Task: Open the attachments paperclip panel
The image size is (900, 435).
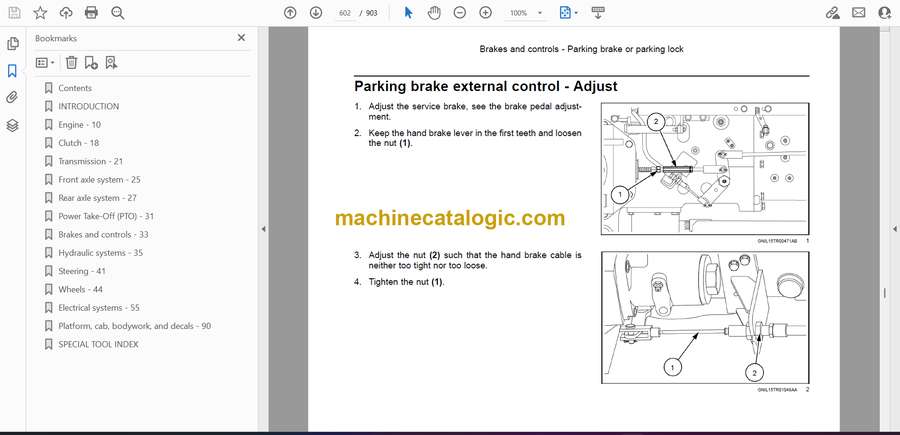Action: point(12,98)
